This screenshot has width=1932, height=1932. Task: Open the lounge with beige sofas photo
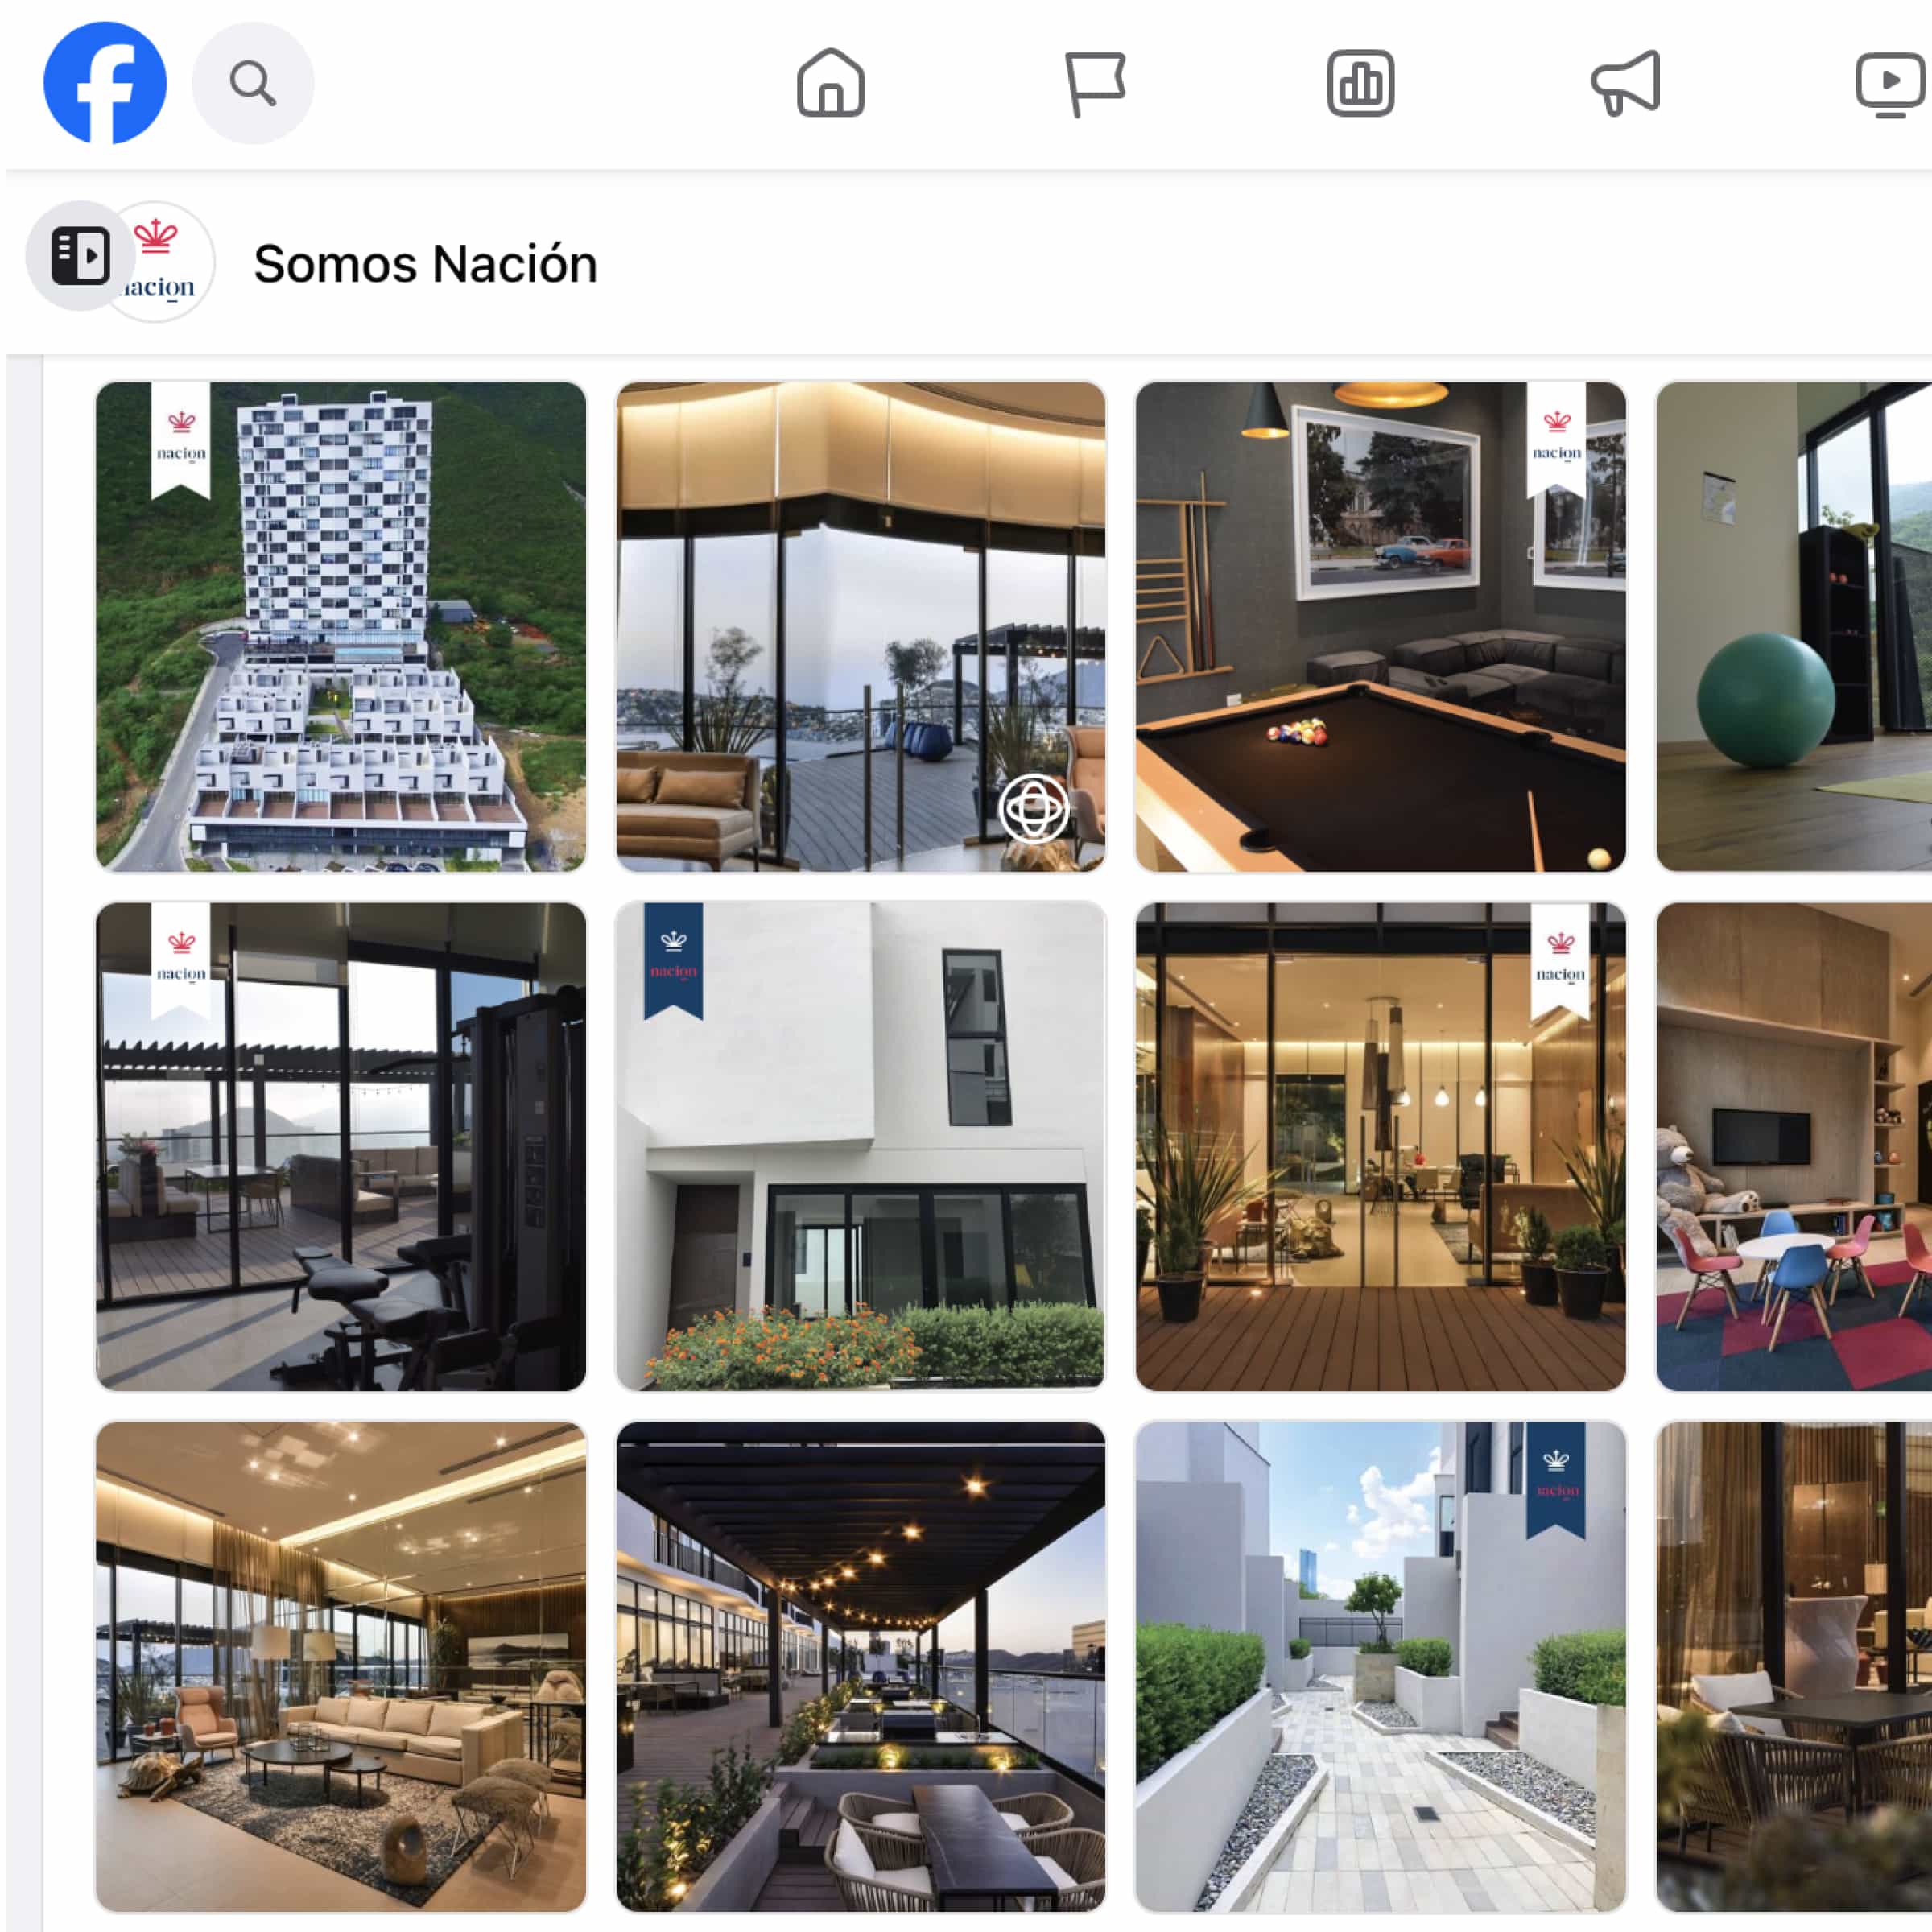pyautogui.click(x=341, y=1667)
